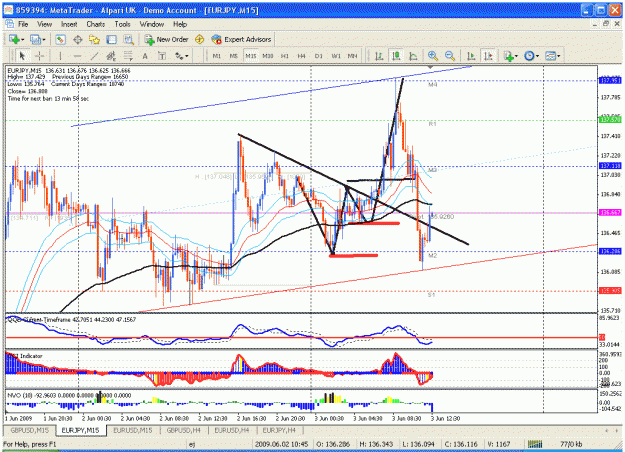
Task: Select the Text 'A' tool
Action: coord(145,56)
